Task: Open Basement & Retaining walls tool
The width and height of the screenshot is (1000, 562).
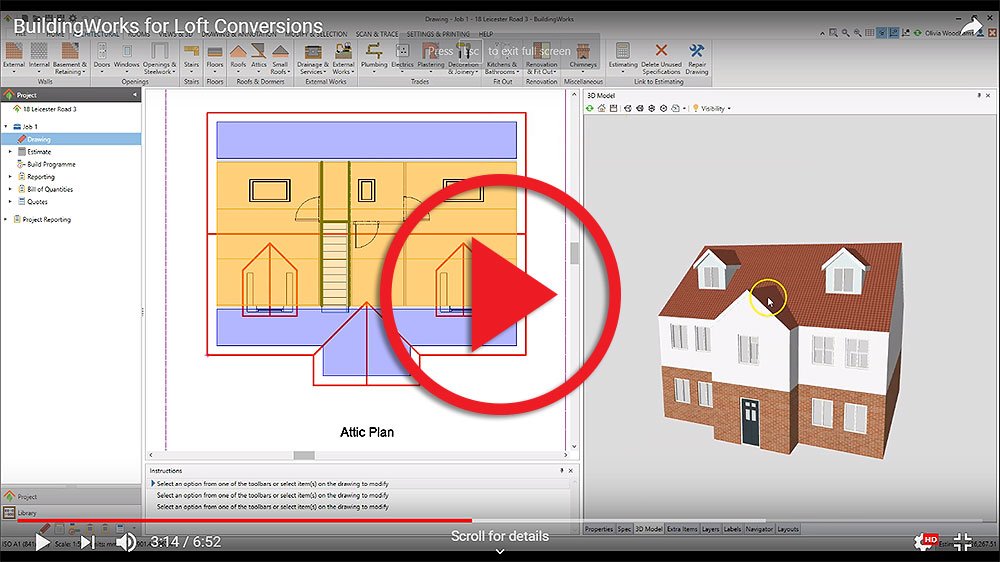Action: tap(70, 57)
